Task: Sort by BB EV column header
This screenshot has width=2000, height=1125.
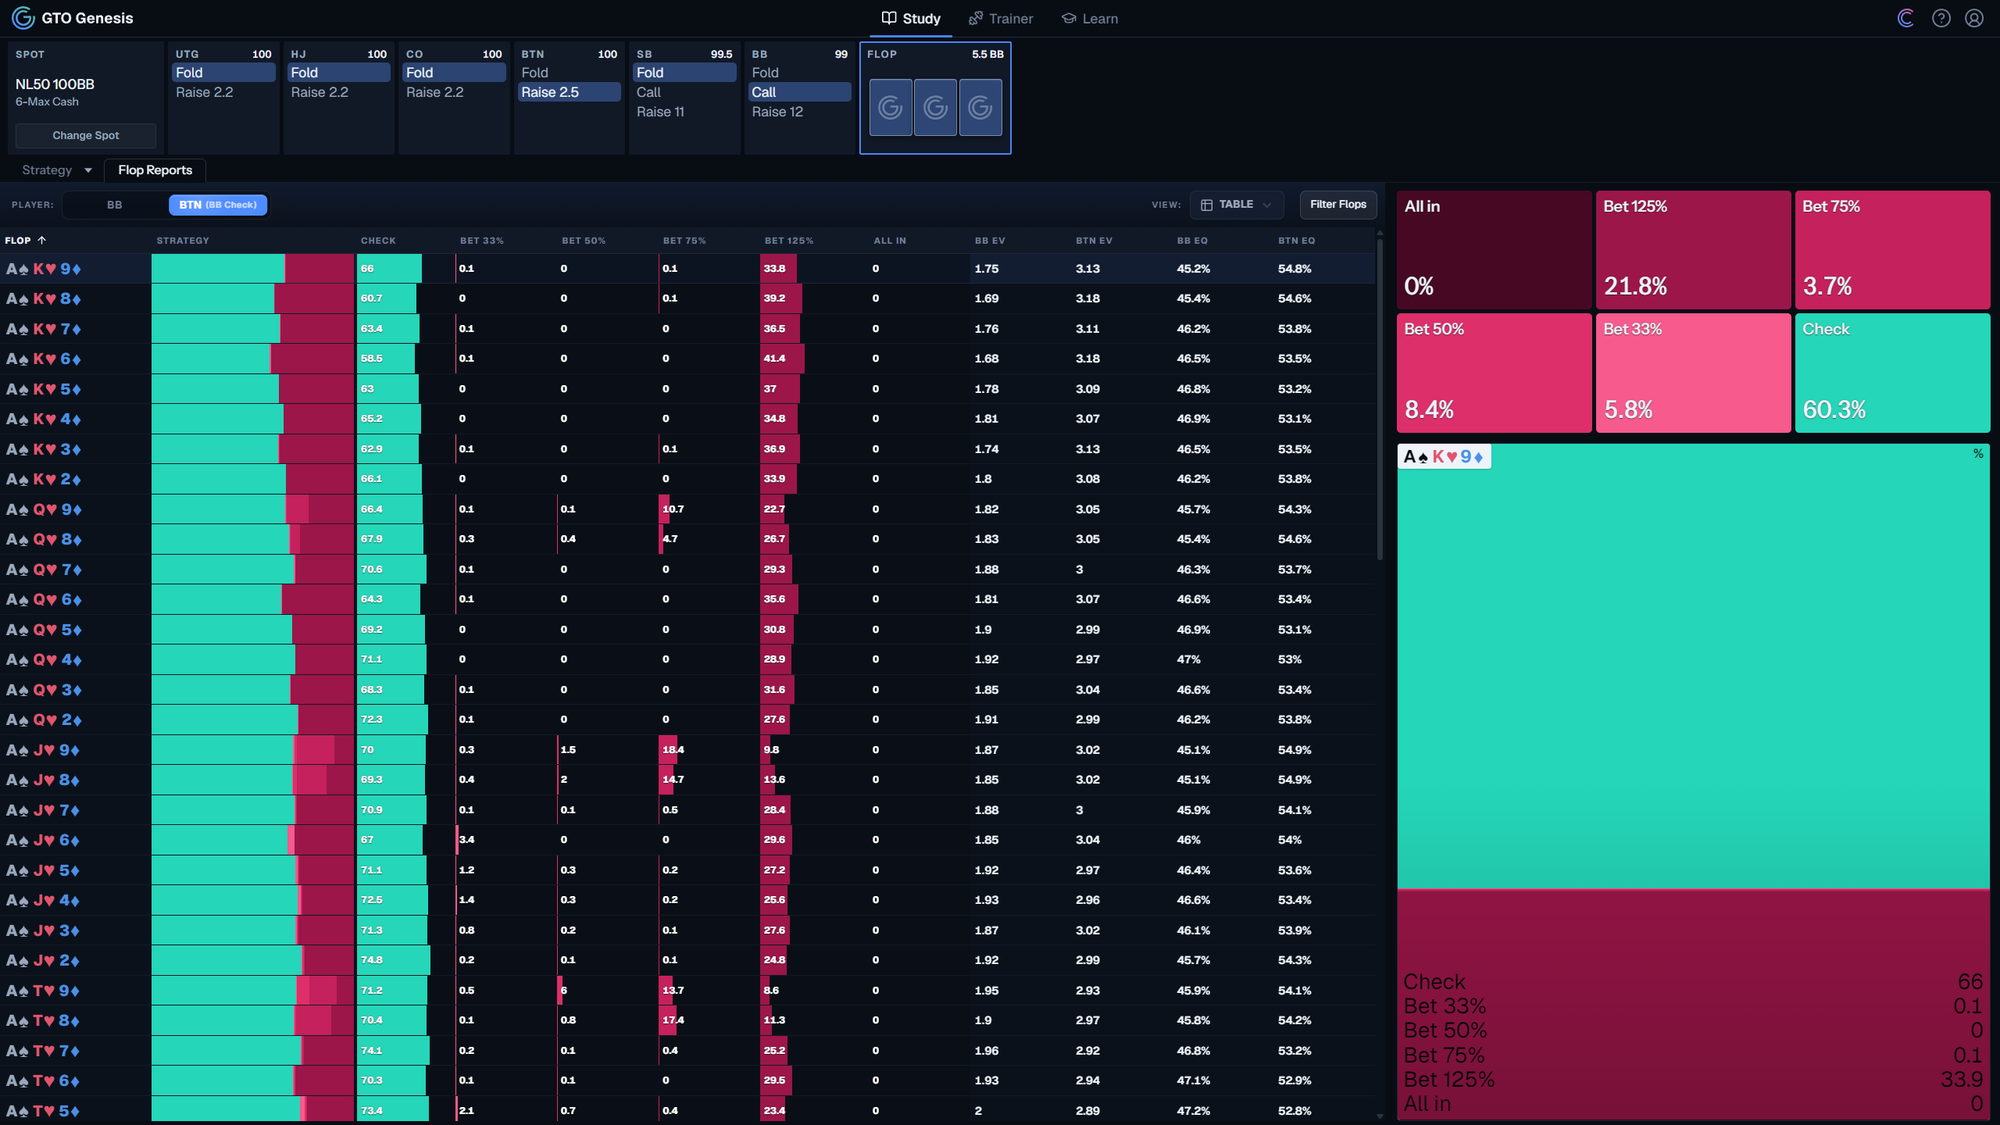Action: point(990,241)
